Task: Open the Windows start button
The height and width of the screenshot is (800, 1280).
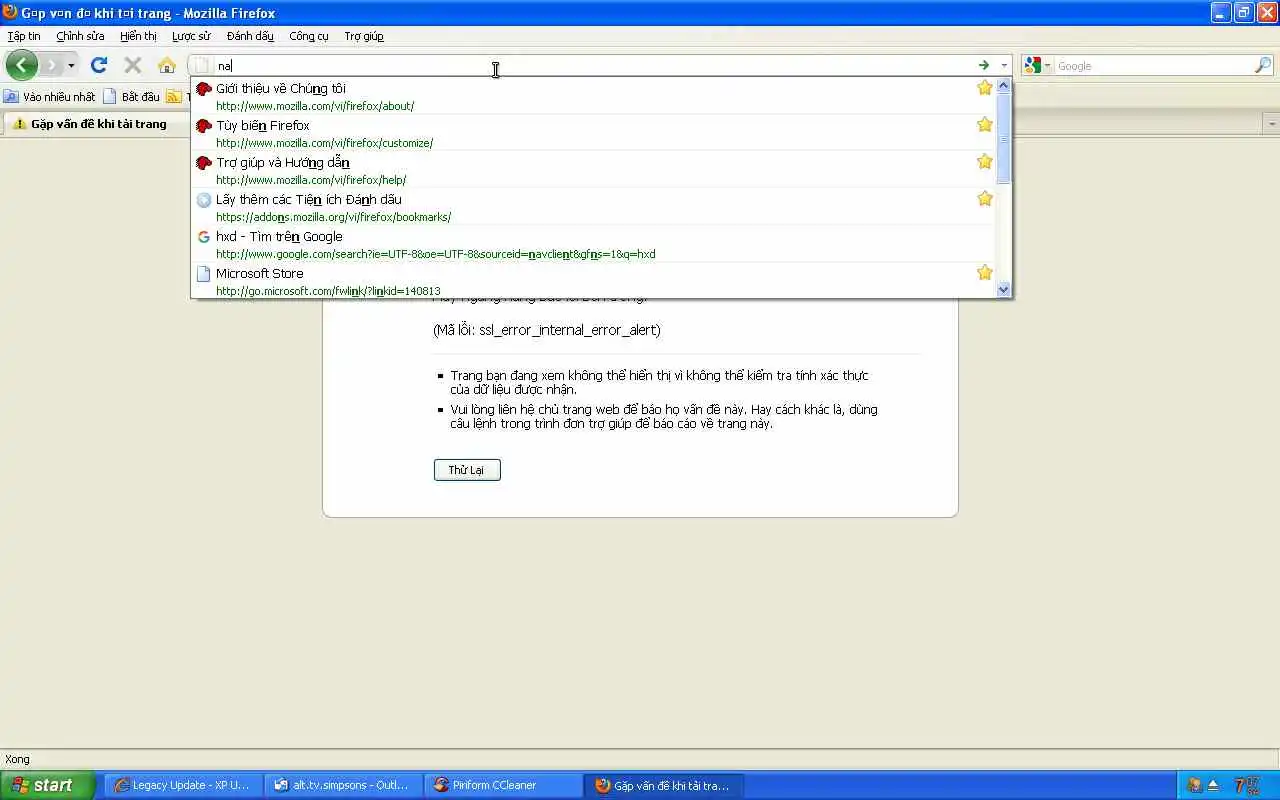Action: click(48, 785)
